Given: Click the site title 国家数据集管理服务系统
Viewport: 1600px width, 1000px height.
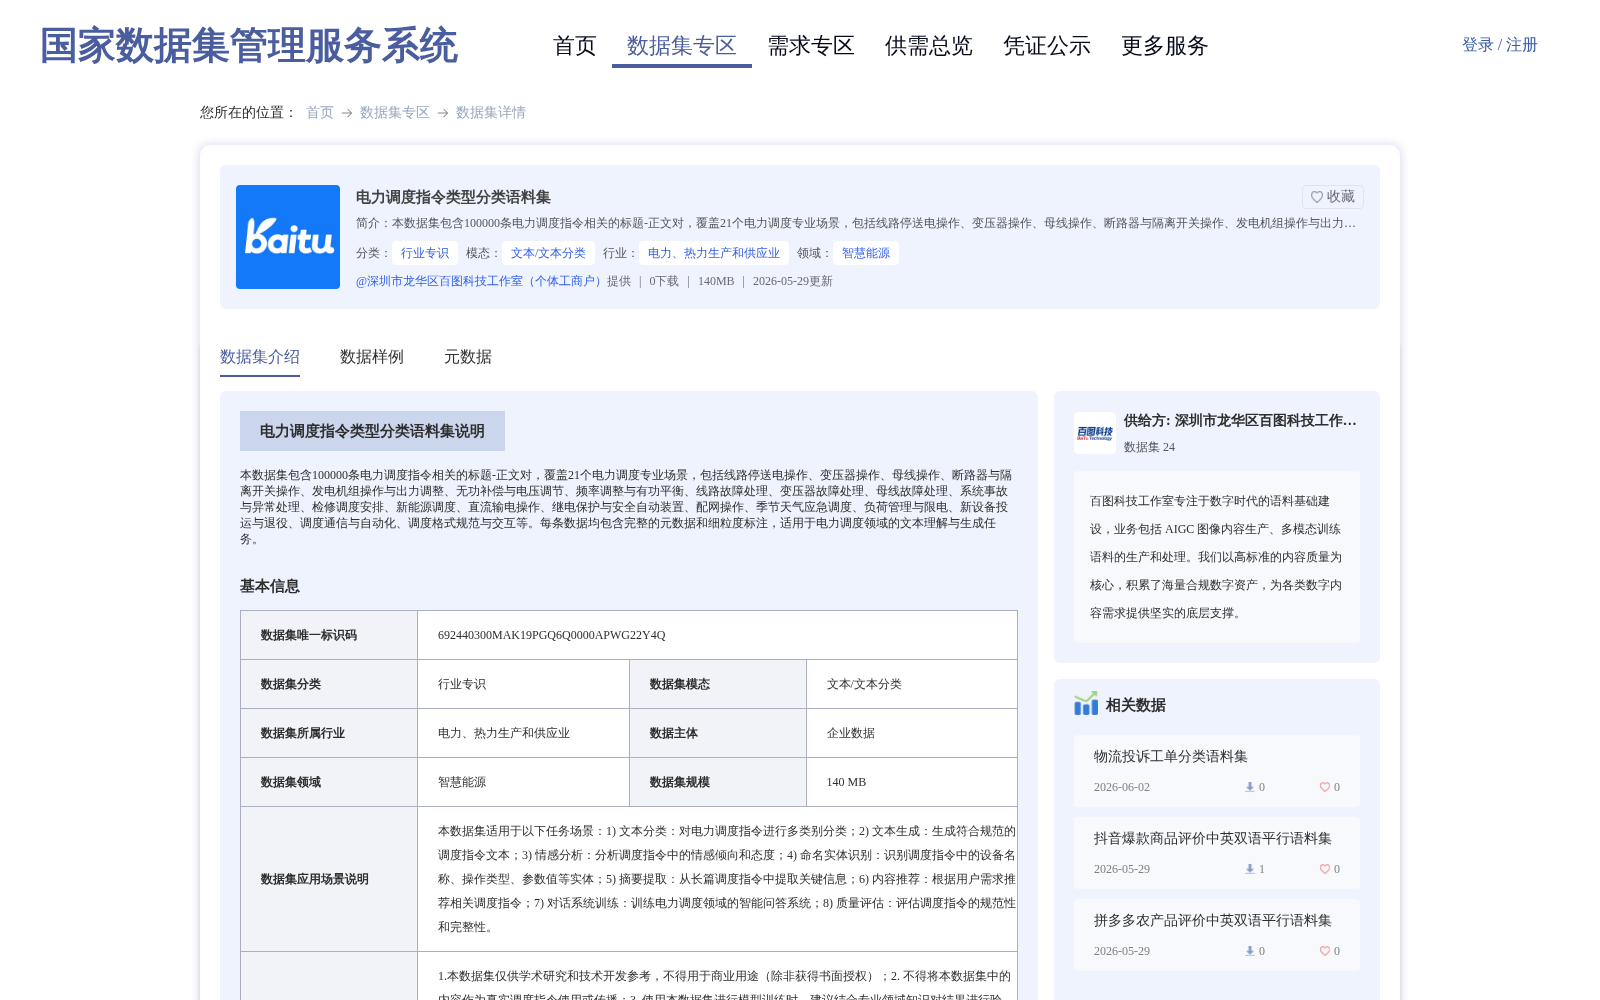Looking at the screenshot, I should point(249,46).
